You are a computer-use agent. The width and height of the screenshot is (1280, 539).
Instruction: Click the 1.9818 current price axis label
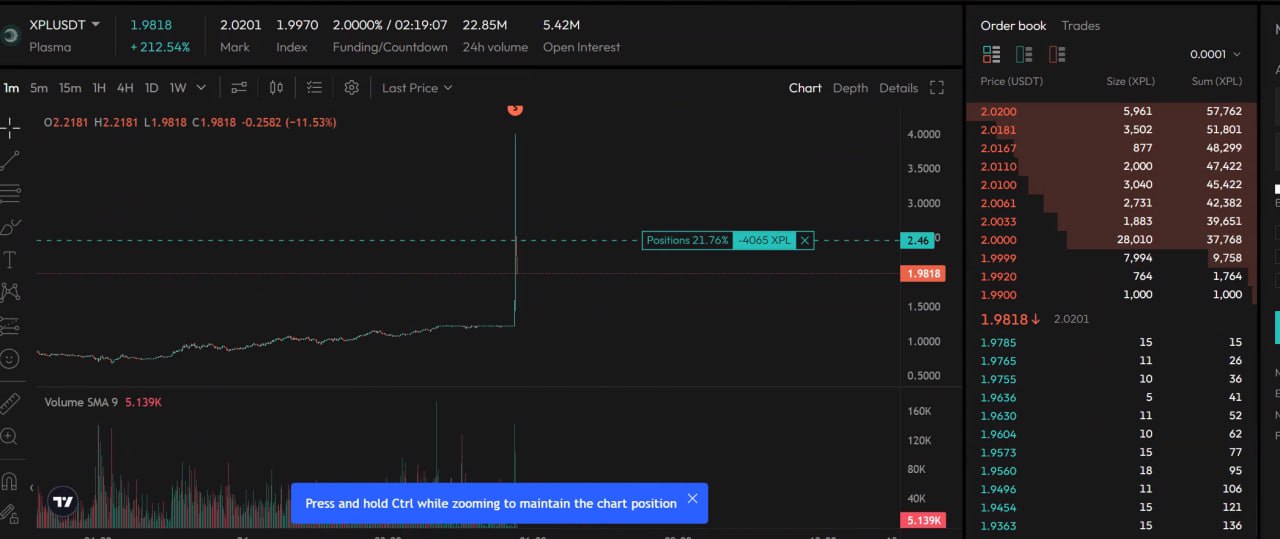tap(922, 273)
